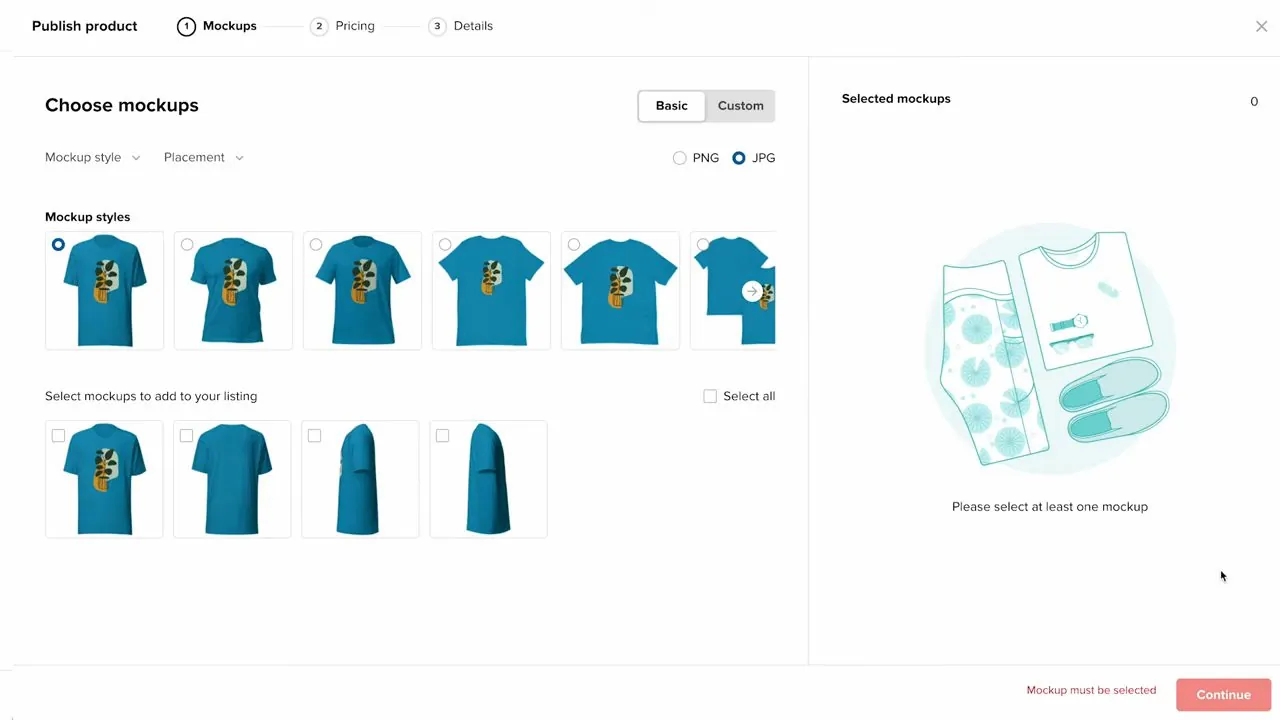Open the right side mockup thumbnail
The height and width of the screenshot is (720, 1280).
tap(488, 479)
